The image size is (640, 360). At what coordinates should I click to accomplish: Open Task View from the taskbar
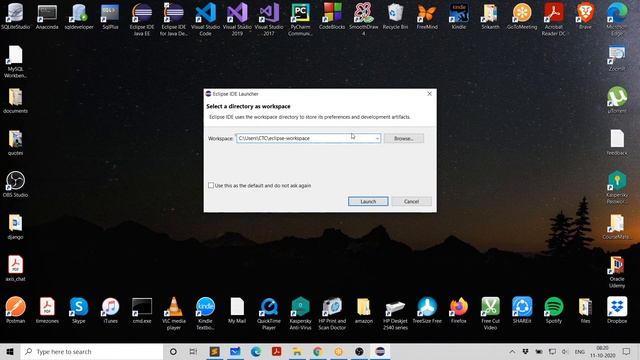[193, 351]
